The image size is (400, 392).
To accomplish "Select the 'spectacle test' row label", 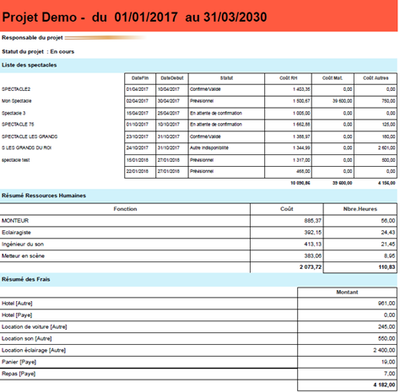I will (x=16, y=160).
